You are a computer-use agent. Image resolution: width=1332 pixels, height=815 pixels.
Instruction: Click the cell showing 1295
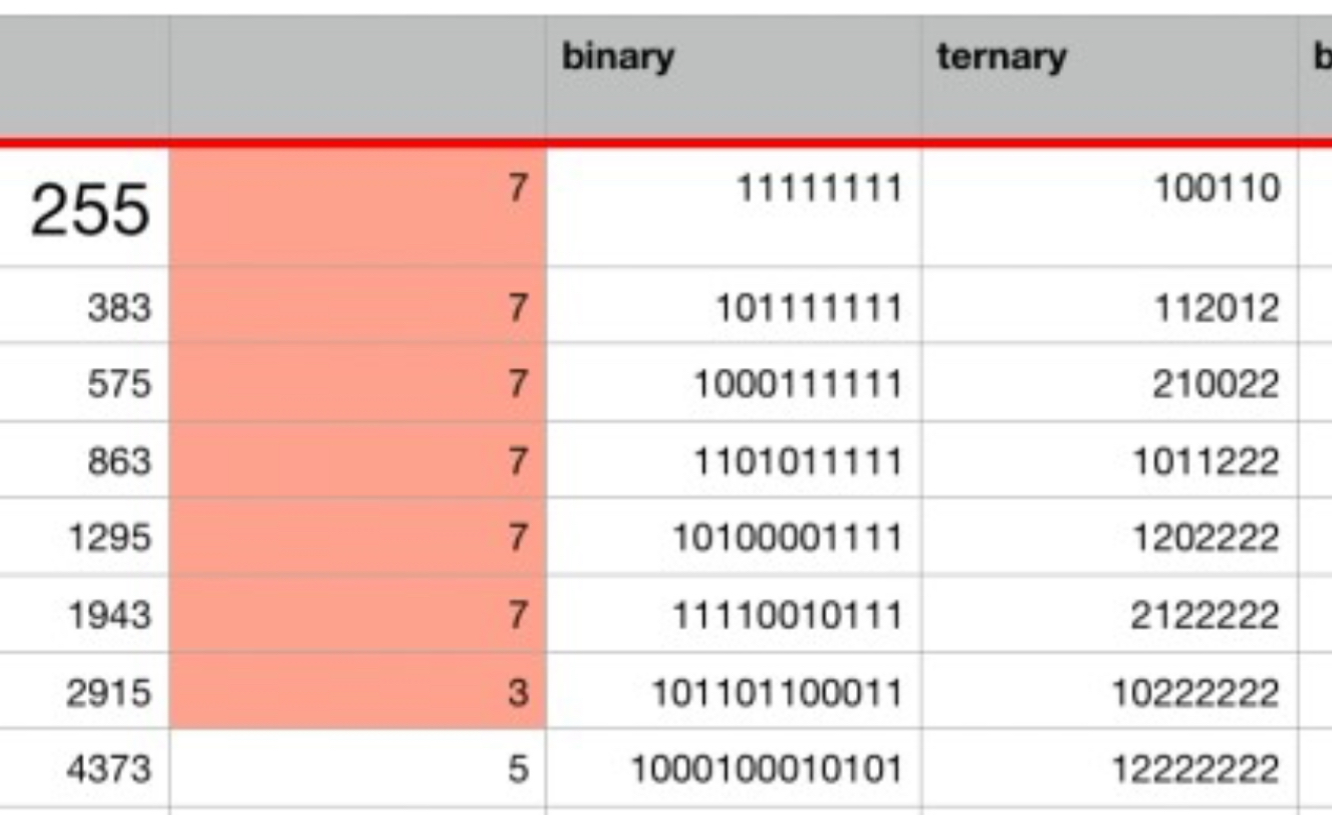(x=109, y=538)
